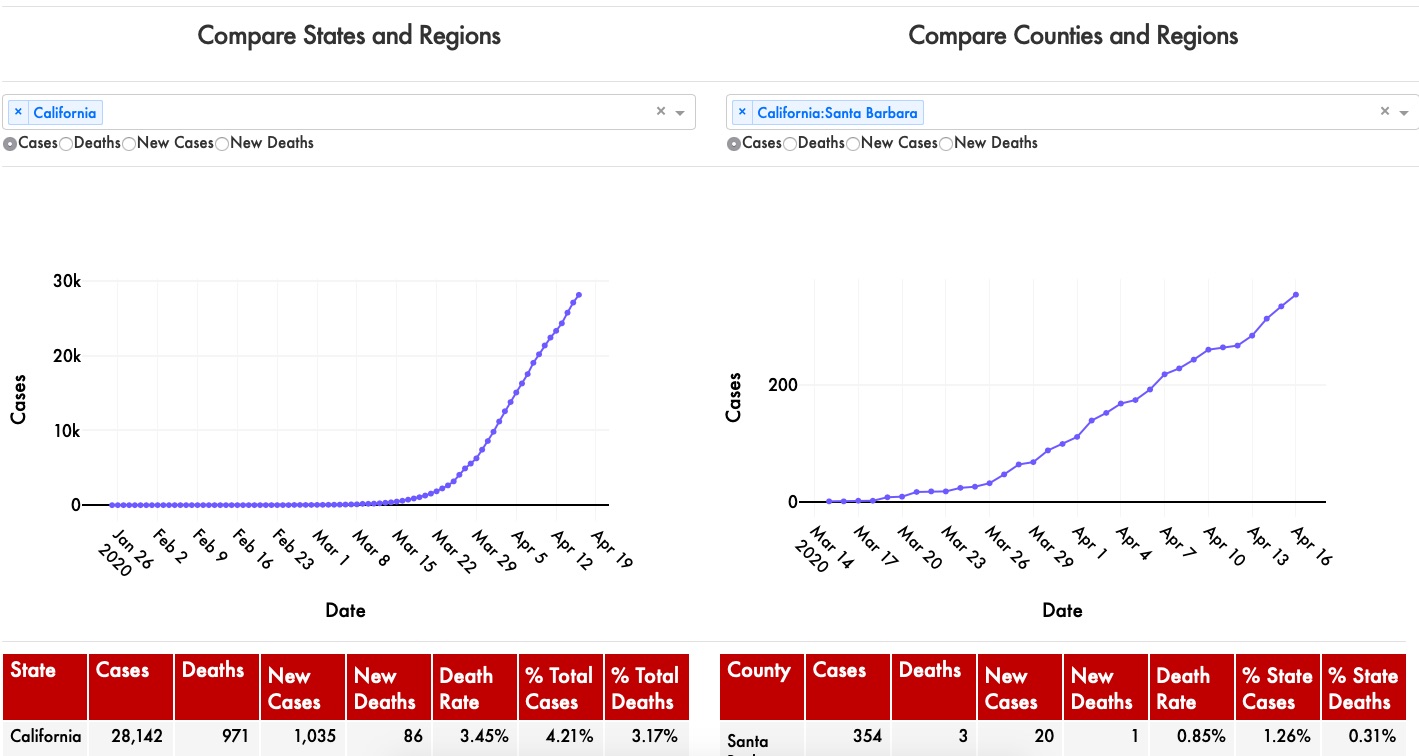Sort county table by Death Rate header
The width and height of the screenshot is (1419, 756).
(1193, 688)
